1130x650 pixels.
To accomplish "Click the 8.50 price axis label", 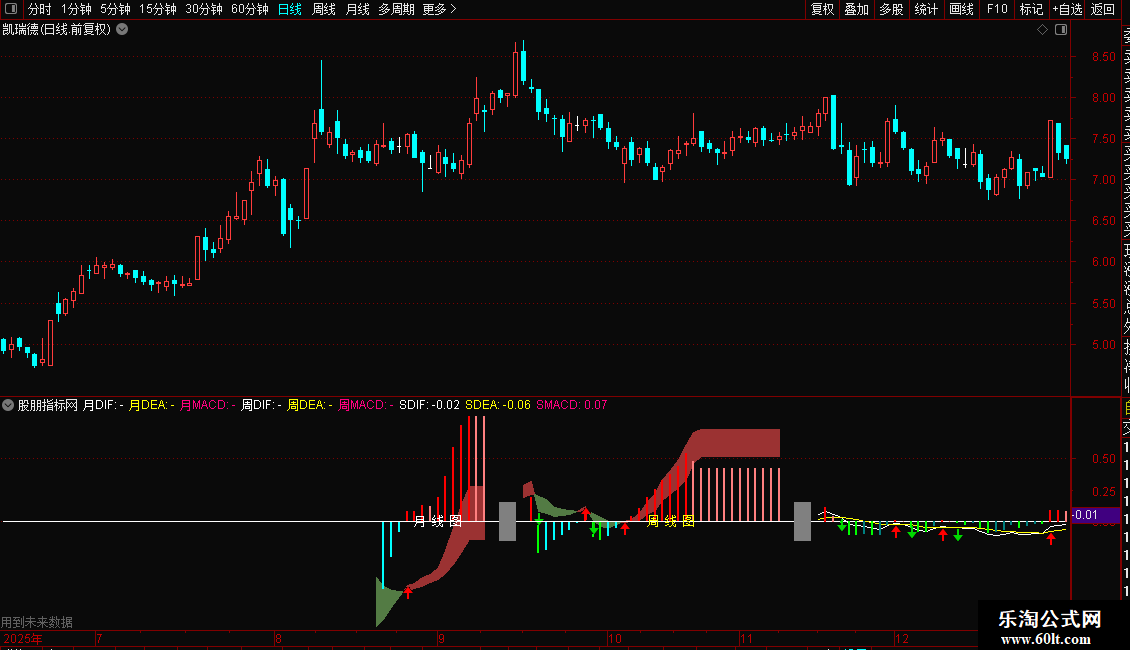I will click(x=1103, y=57).
